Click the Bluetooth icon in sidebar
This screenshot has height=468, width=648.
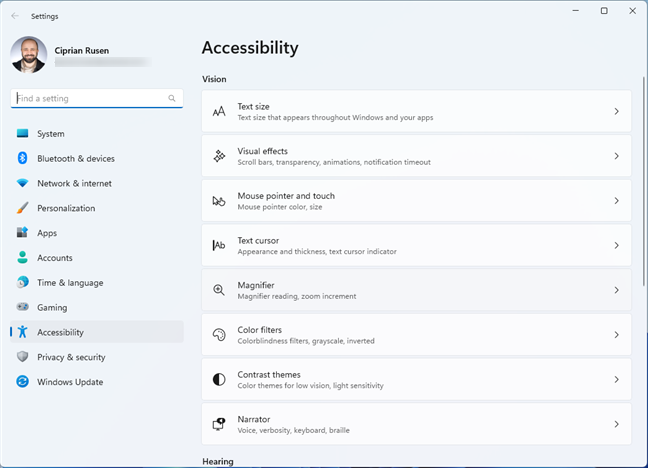pyautogui.click(x=22, y=158)
